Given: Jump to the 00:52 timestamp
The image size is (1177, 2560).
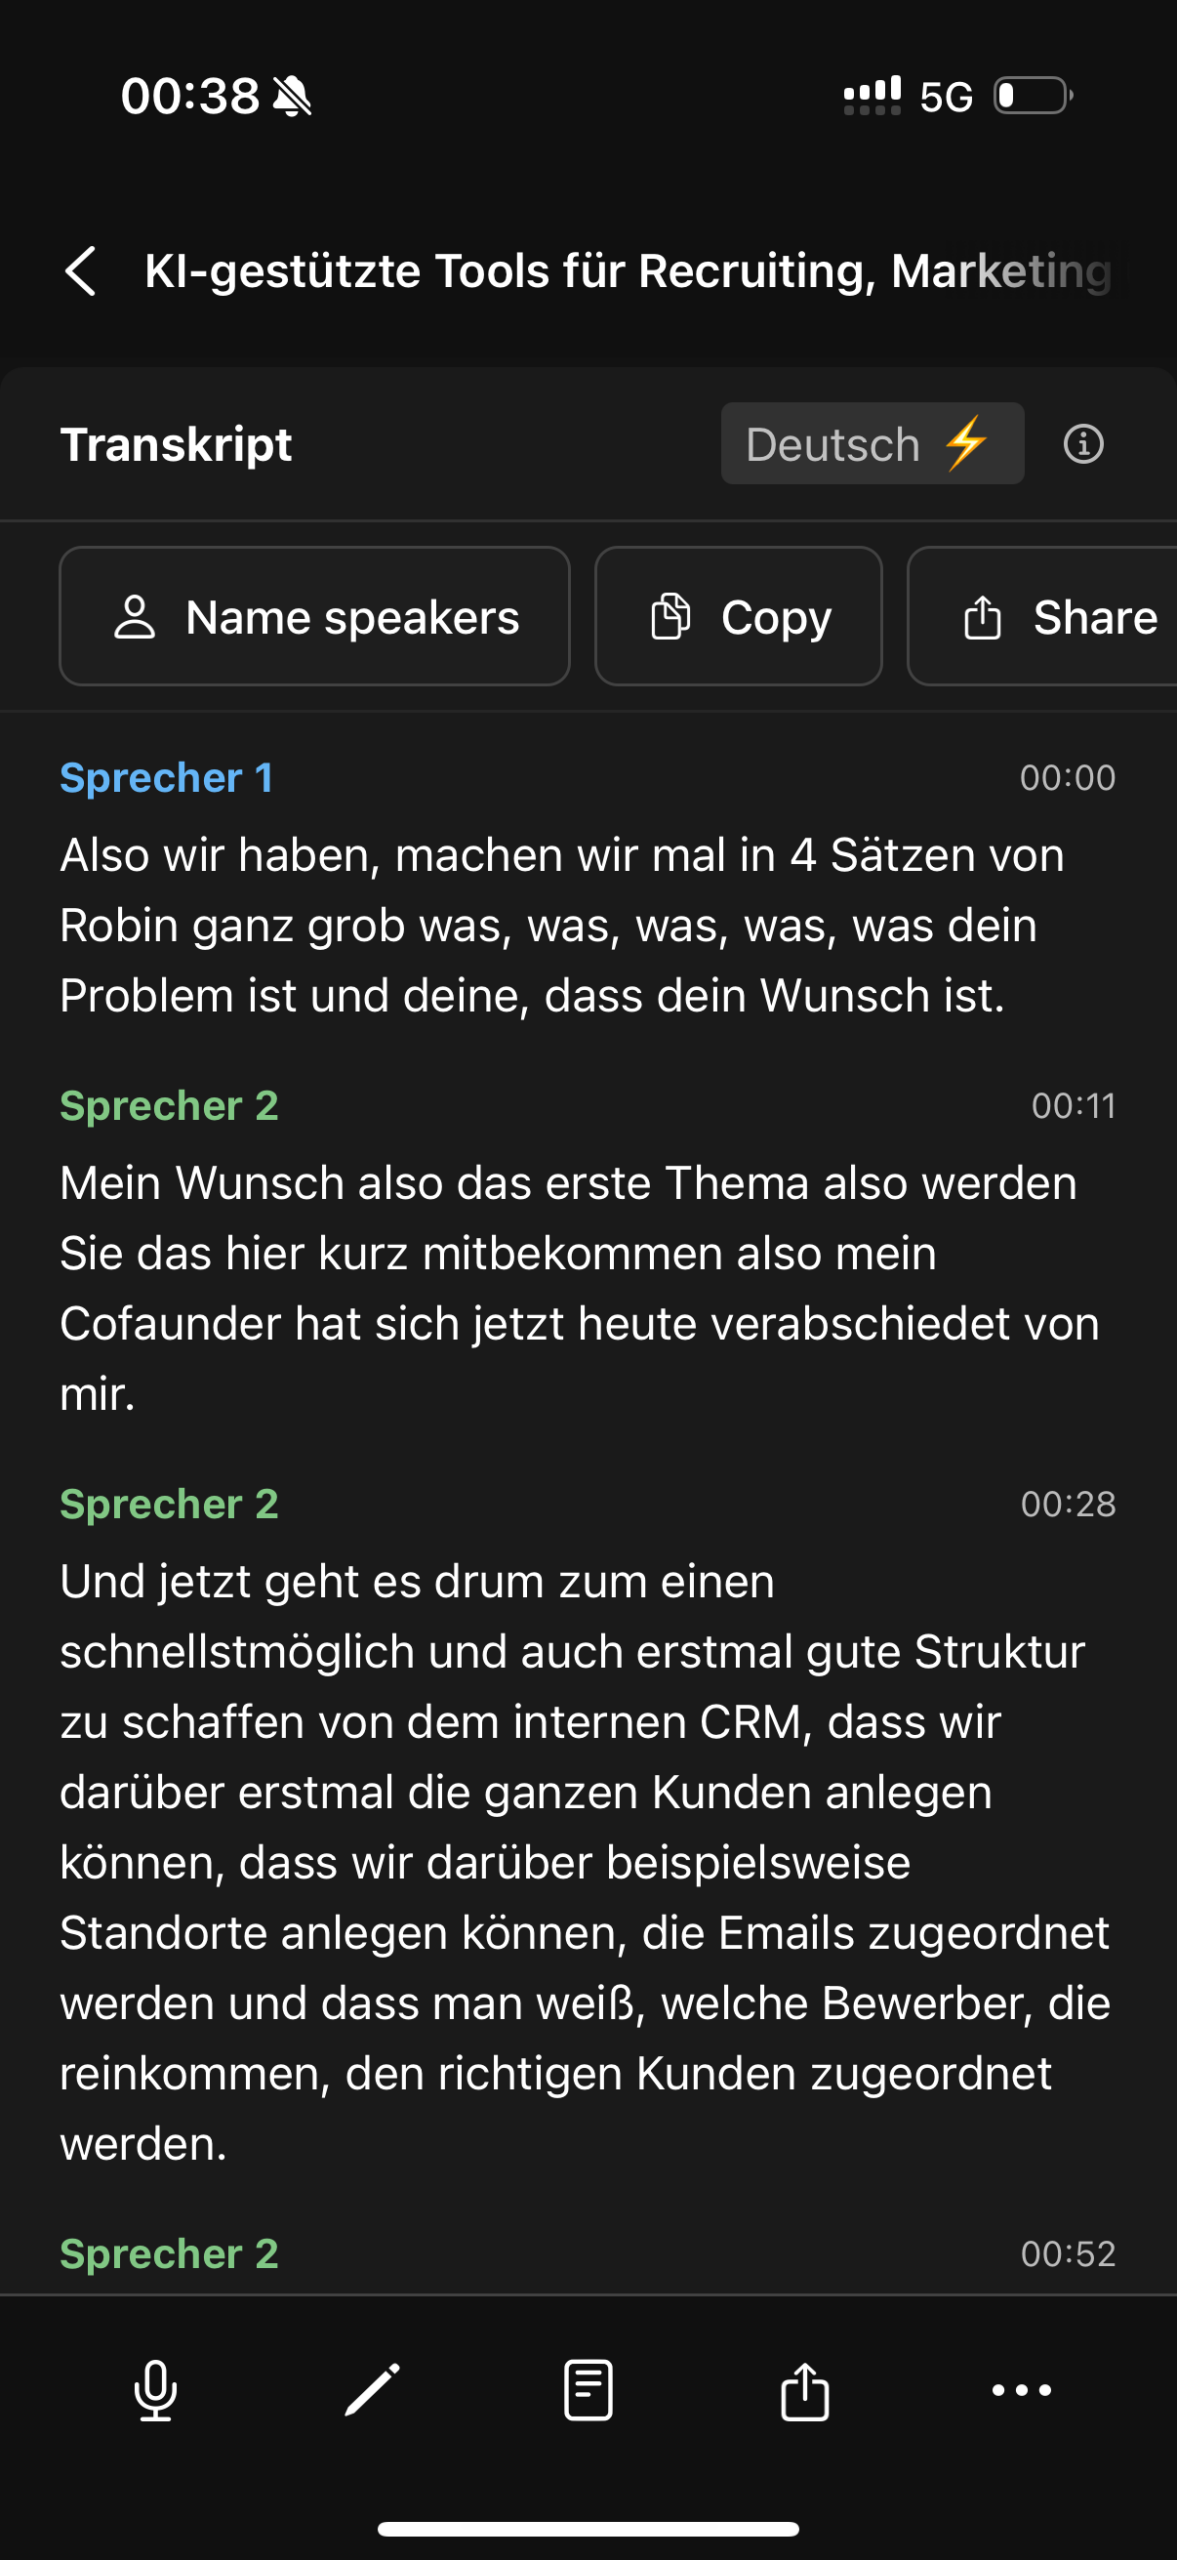Looking at the screenshot, I should point(1067,2254).
